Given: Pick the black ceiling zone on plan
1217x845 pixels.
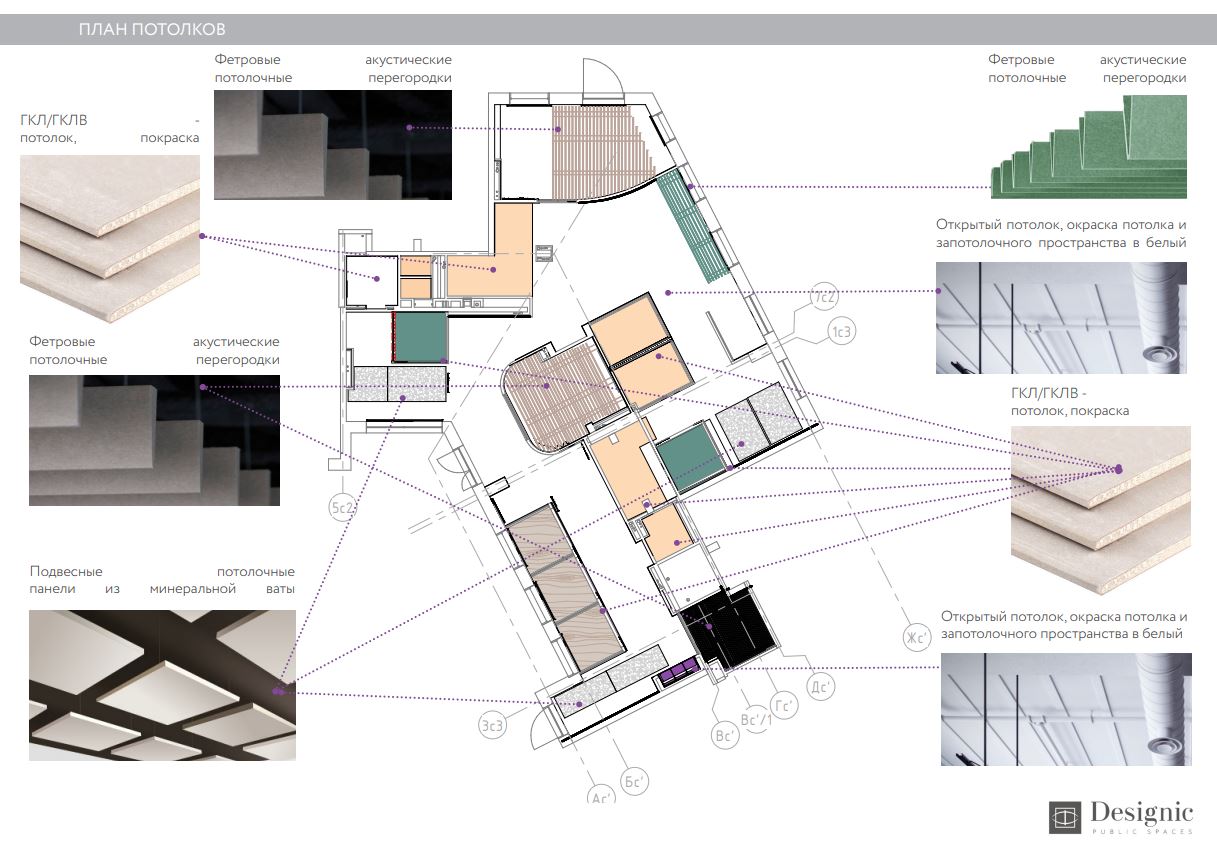Looking at the screenshot, I should (728, 626).
